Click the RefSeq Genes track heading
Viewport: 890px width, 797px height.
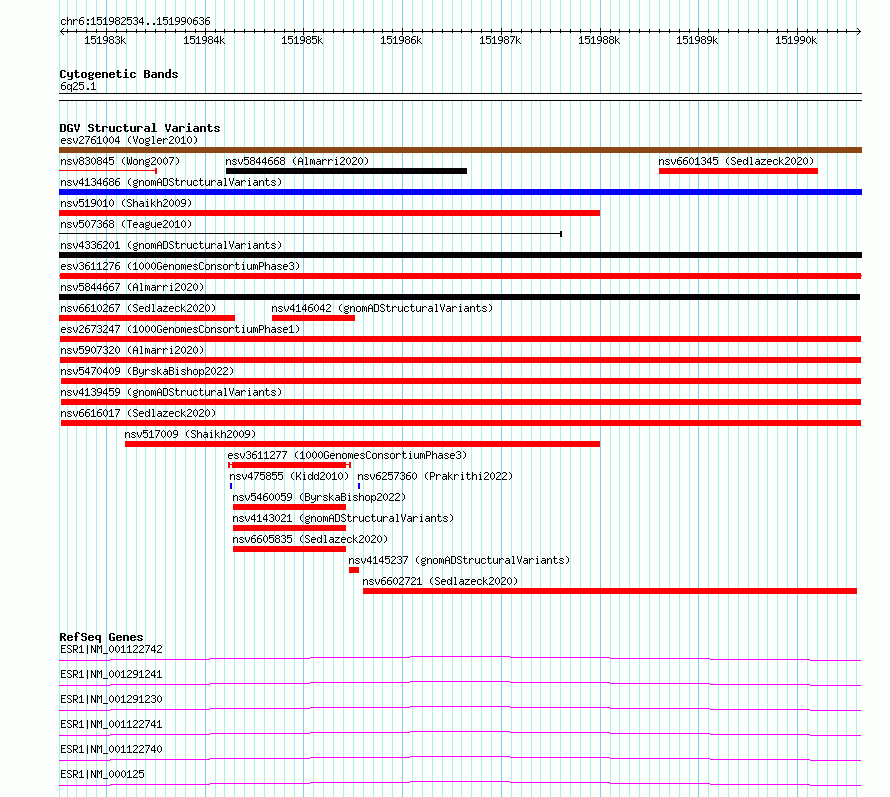[101, 637]
